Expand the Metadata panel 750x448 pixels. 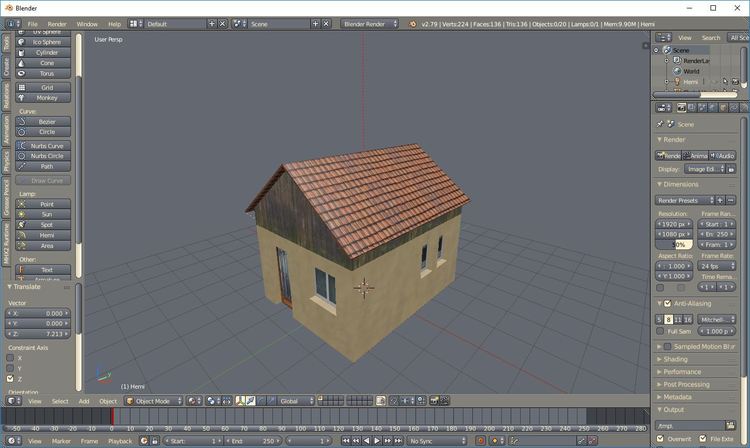677,397
